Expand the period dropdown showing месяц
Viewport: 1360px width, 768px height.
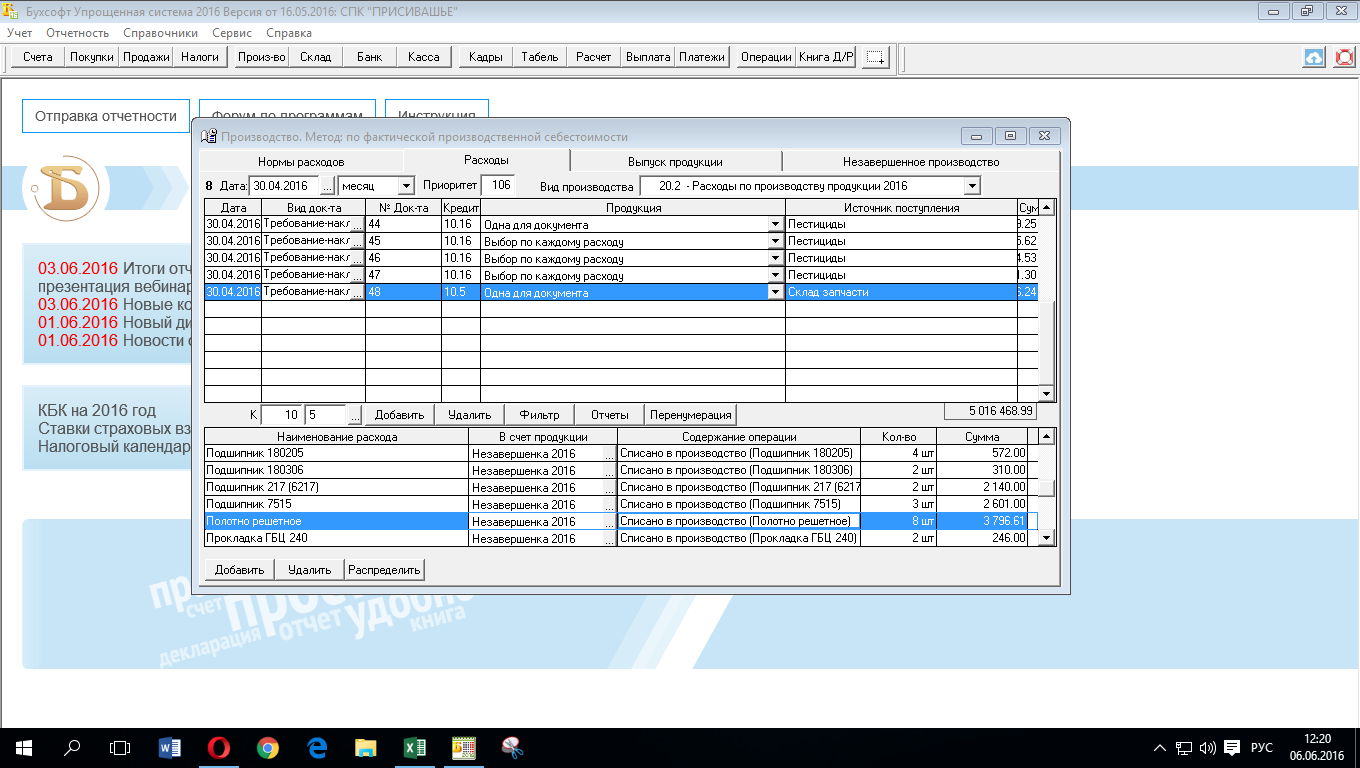tap(405, 186)
